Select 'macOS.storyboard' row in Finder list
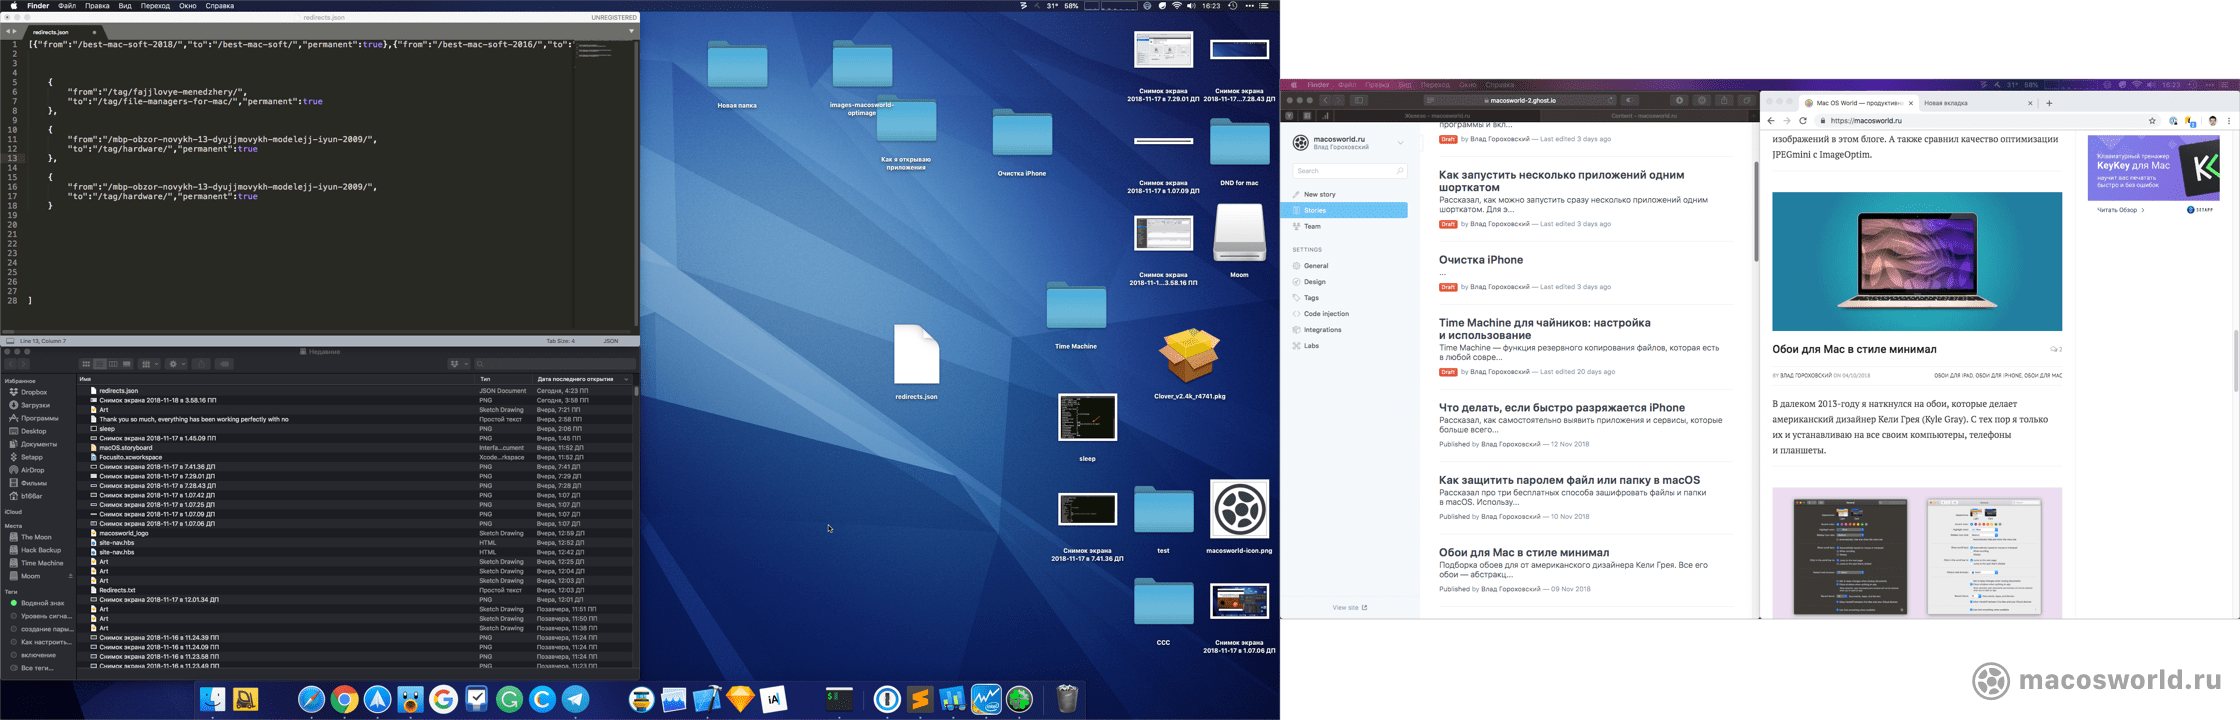 click(x=355, y=448)
